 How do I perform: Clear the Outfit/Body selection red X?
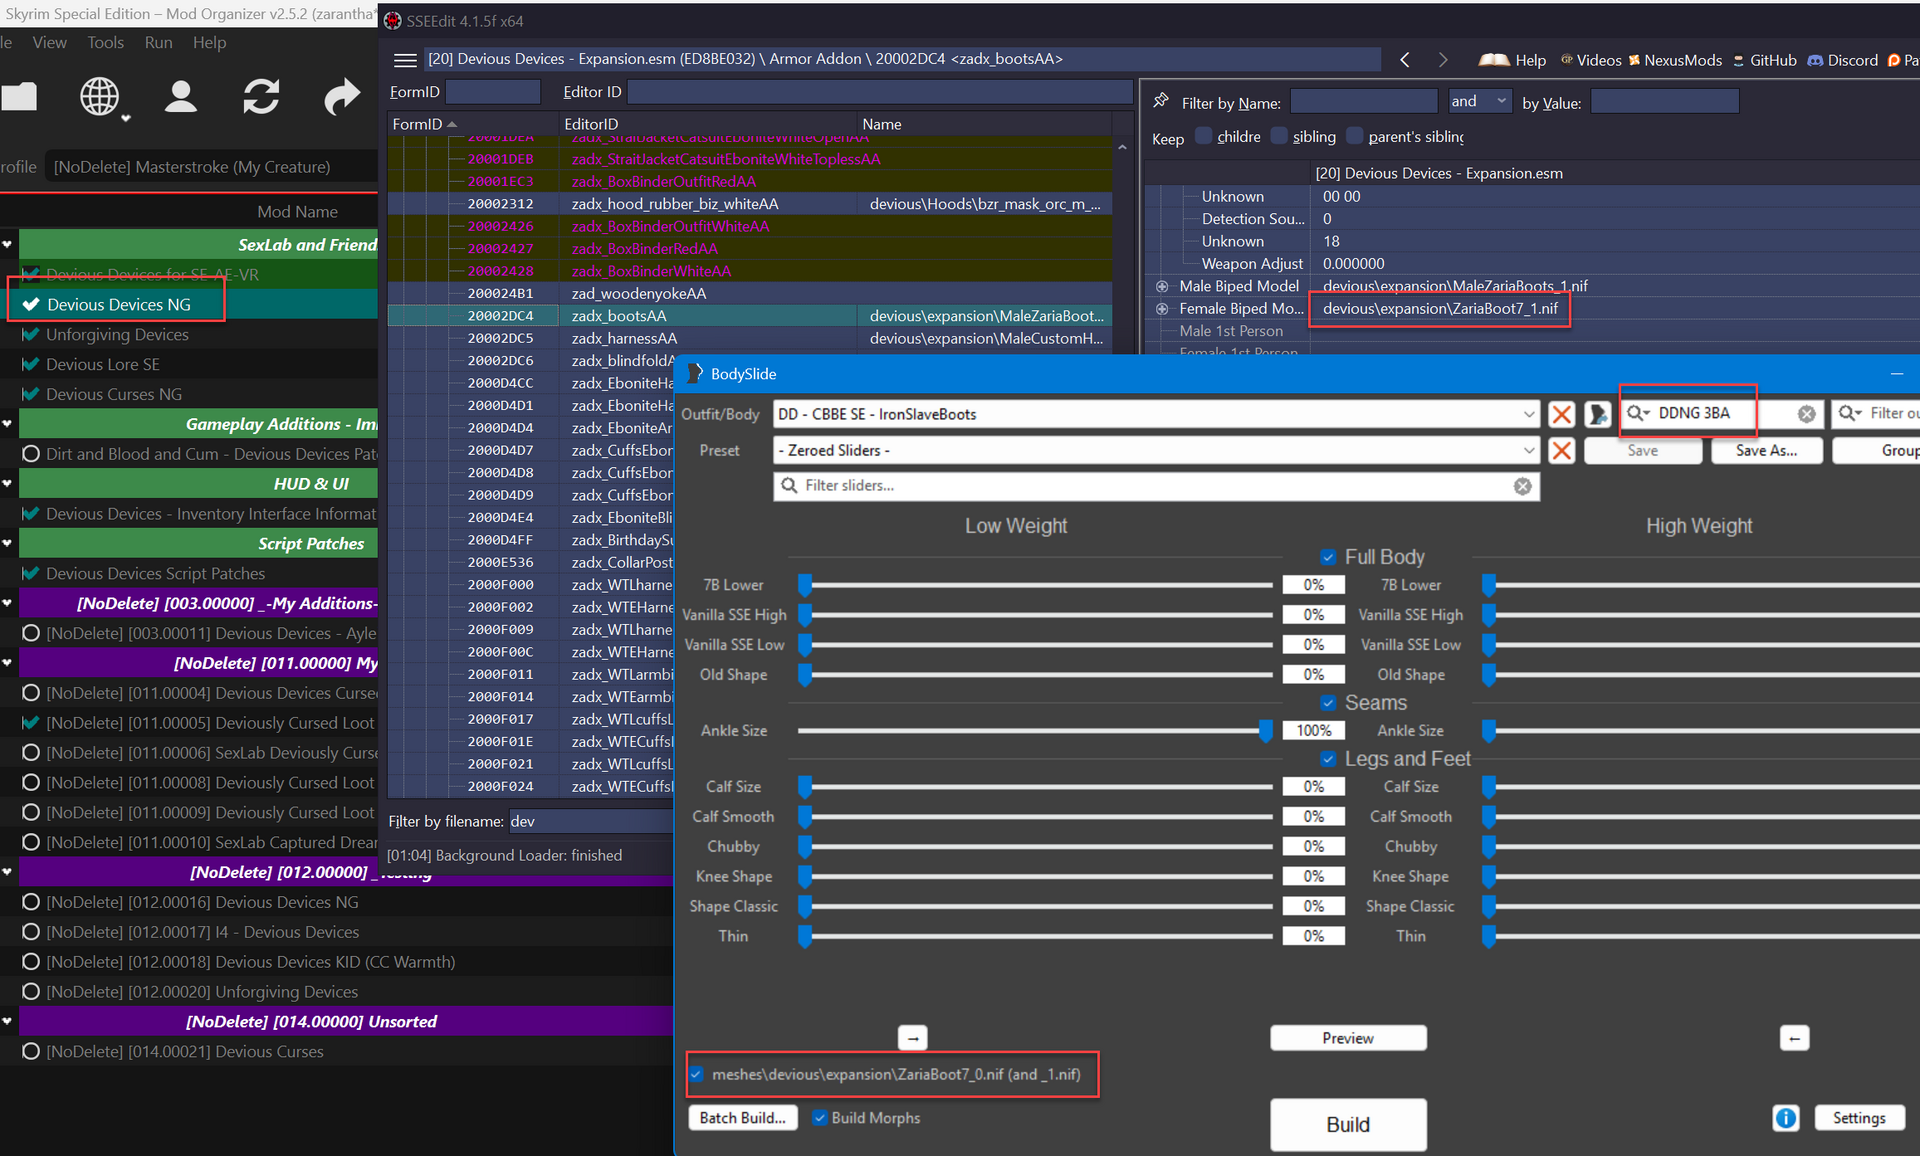click(1561, 414)
